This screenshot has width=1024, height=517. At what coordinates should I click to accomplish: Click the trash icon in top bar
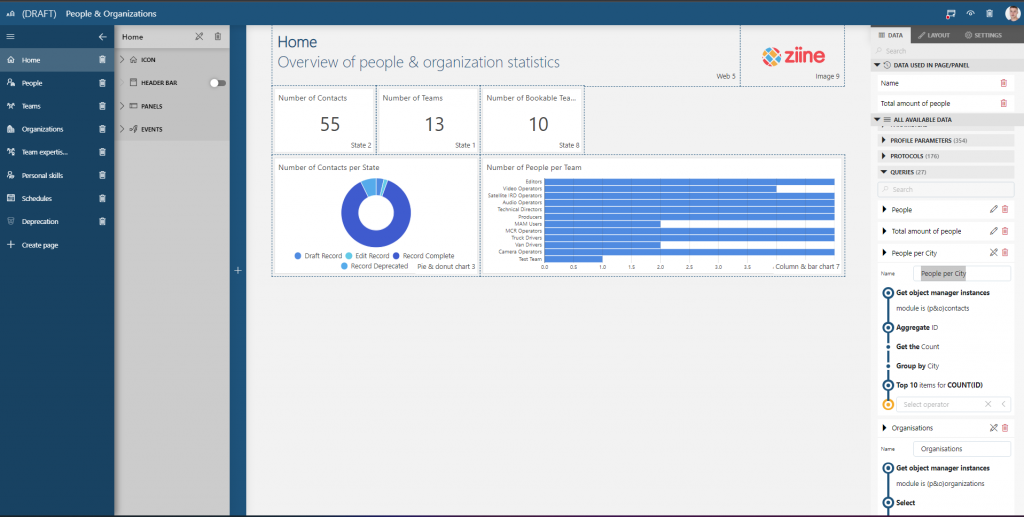[989, 14]
